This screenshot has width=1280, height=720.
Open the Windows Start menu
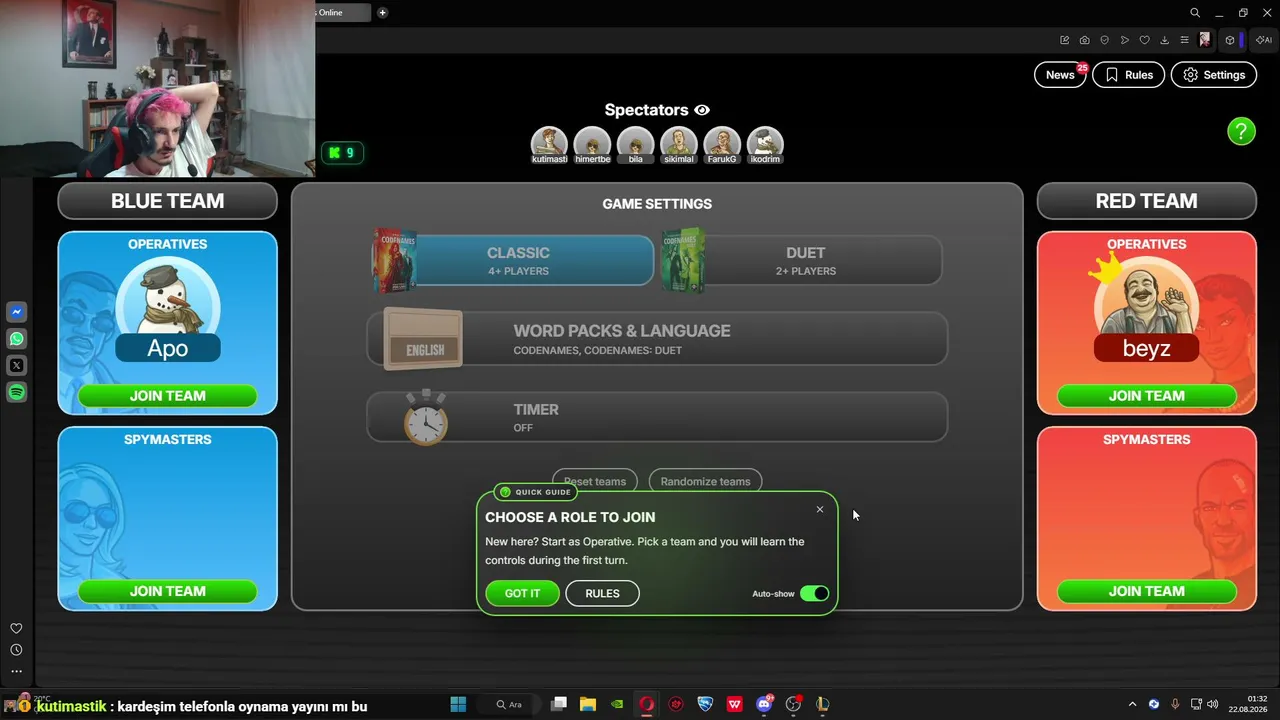click(458, 704)
